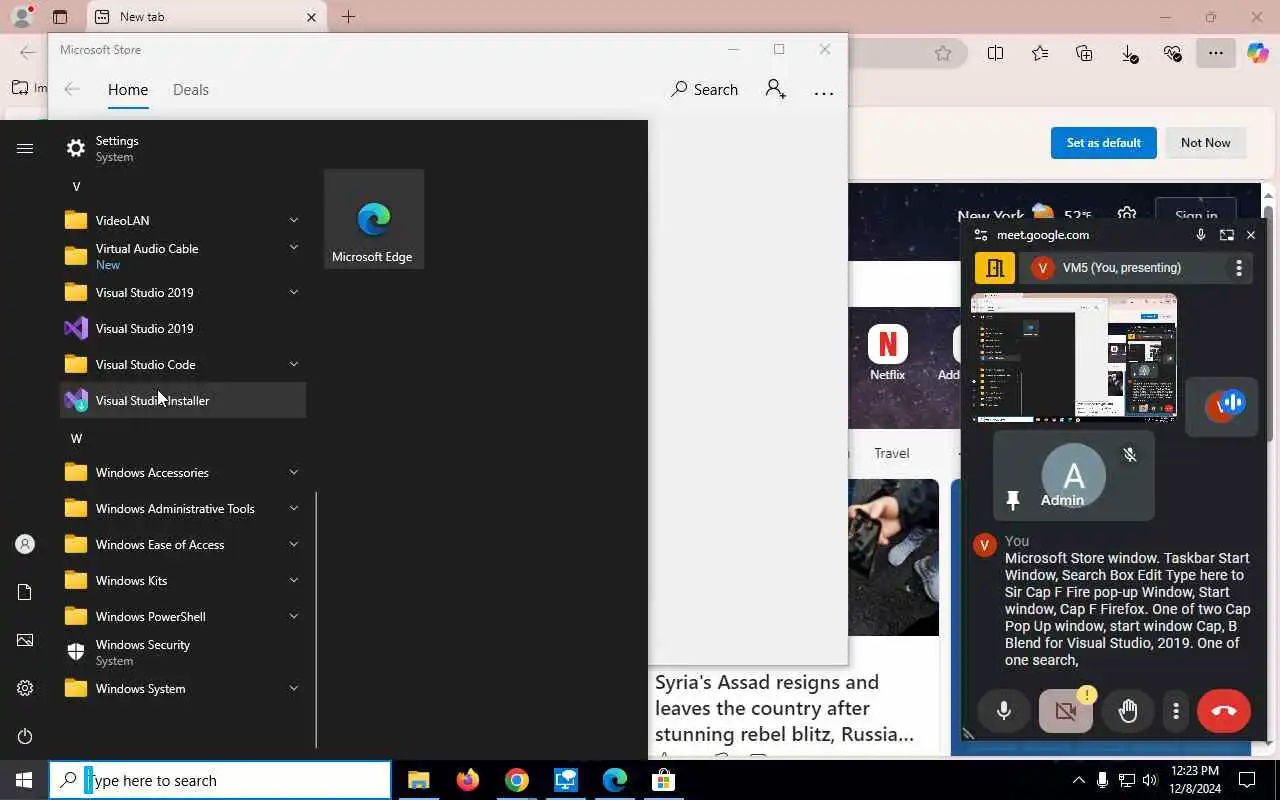The width and height of the screenshot is (1280, 800).
Task: Click the taskbar search box
Action: [220, 780]
